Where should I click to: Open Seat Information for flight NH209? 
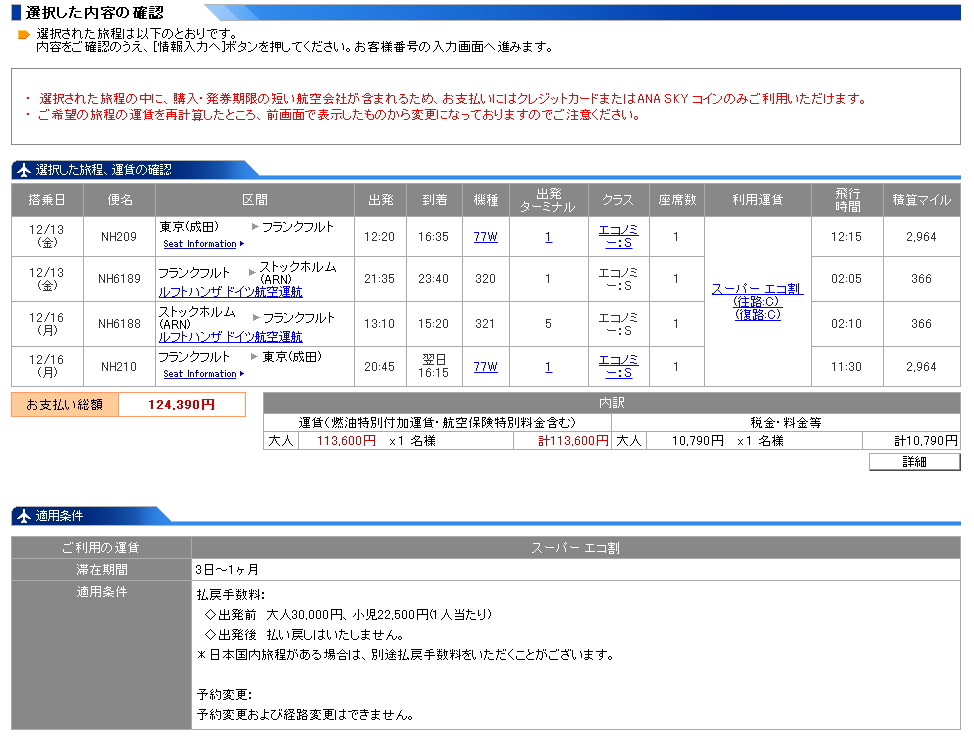pos(199,244)
